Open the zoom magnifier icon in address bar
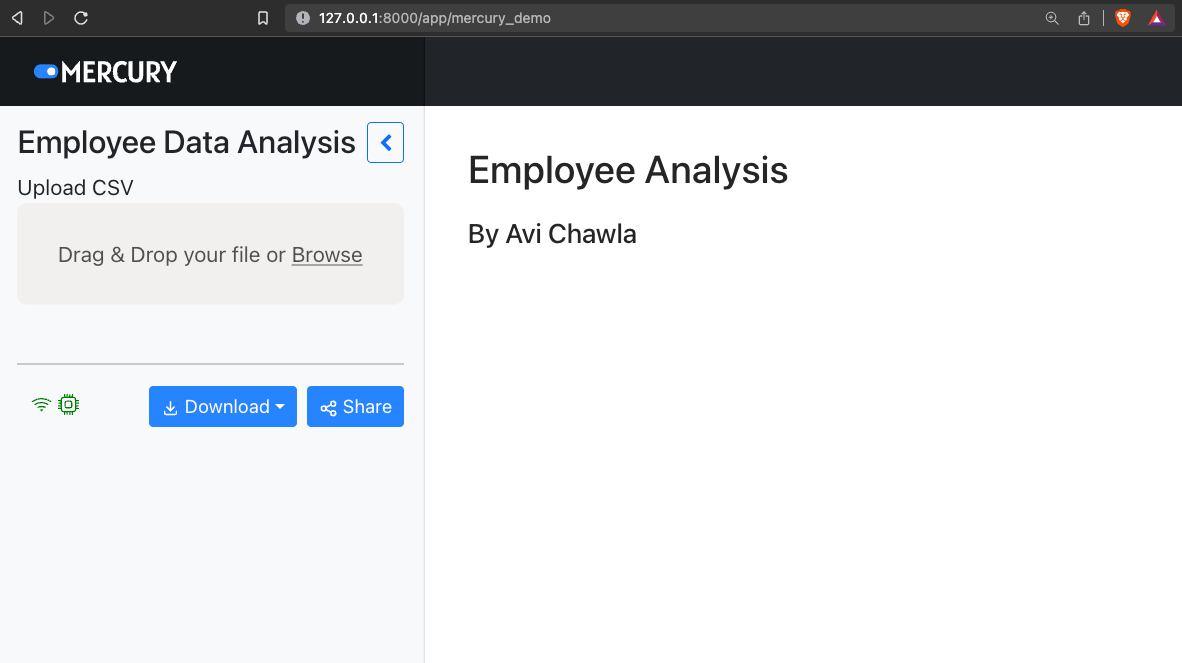The height and width of the screenshot is (663, 1182). click(1051, 18)
